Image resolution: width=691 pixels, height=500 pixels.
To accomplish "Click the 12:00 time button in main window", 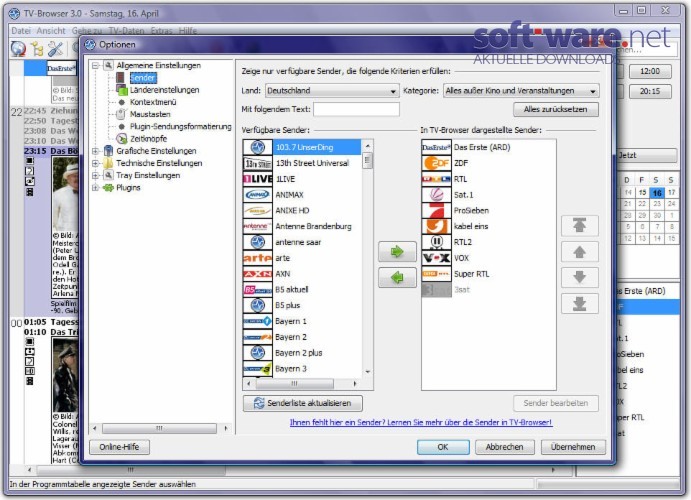I will (x=650, y=71).
